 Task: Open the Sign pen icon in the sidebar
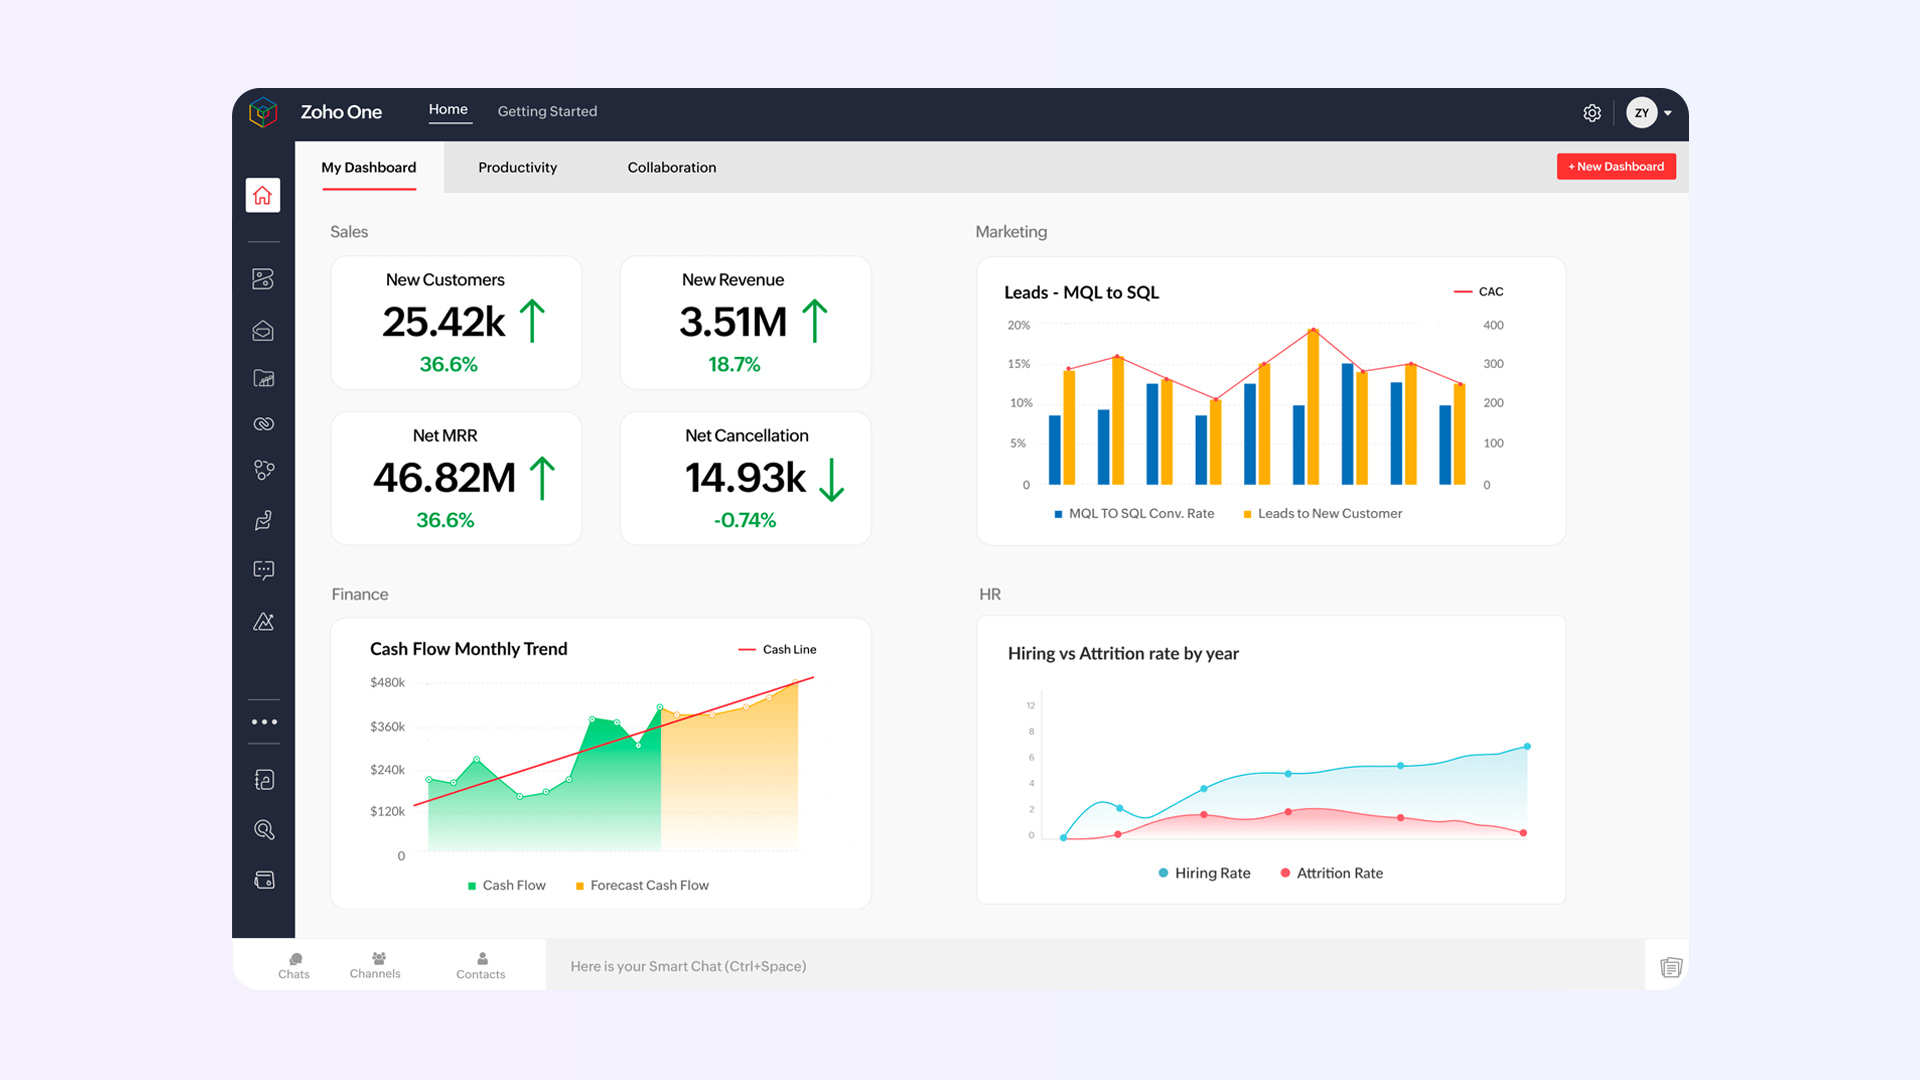pyautogui.click(x=263, y=520)
